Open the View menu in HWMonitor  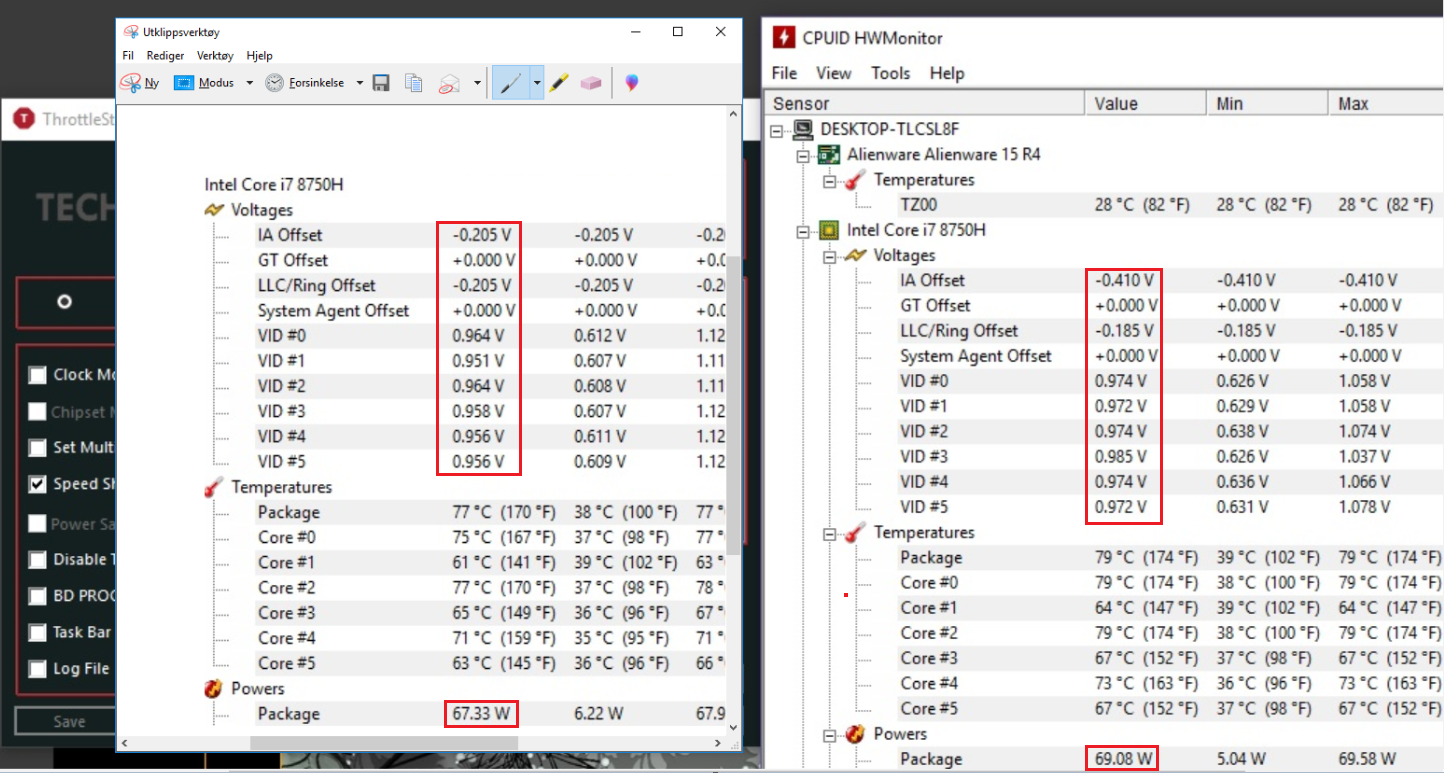833,73
